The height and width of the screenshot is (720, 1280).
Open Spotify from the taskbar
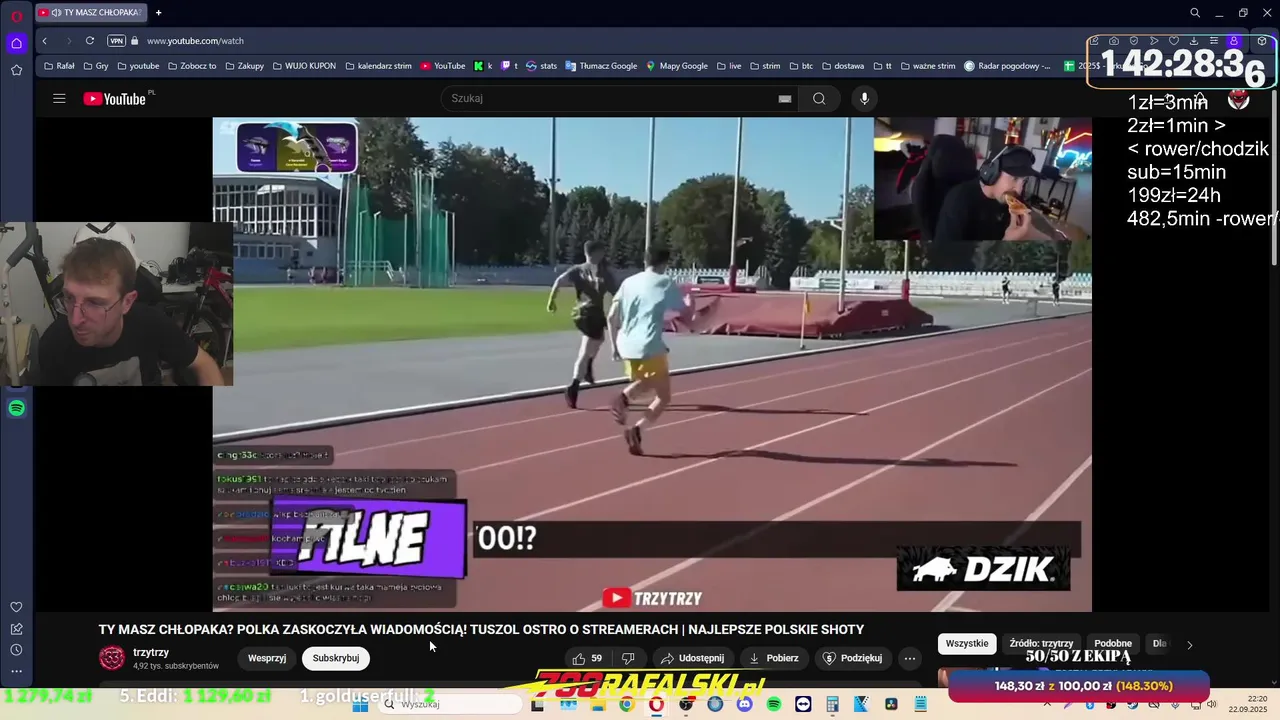[774, 704]
